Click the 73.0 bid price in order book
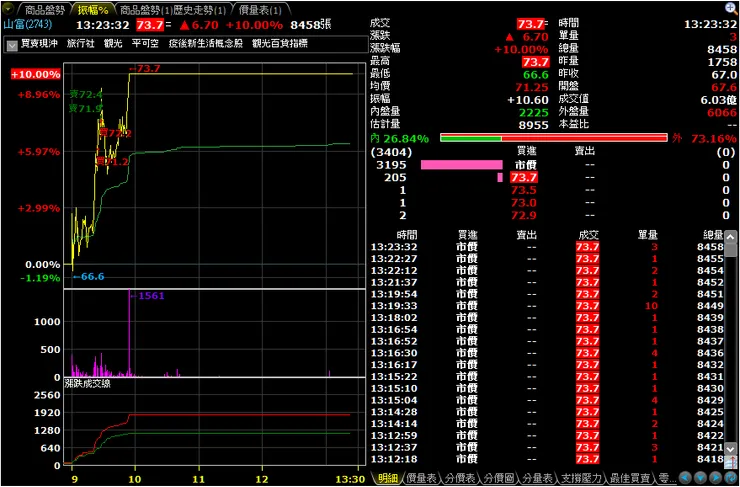740x487 pixels. click(524, 203)
